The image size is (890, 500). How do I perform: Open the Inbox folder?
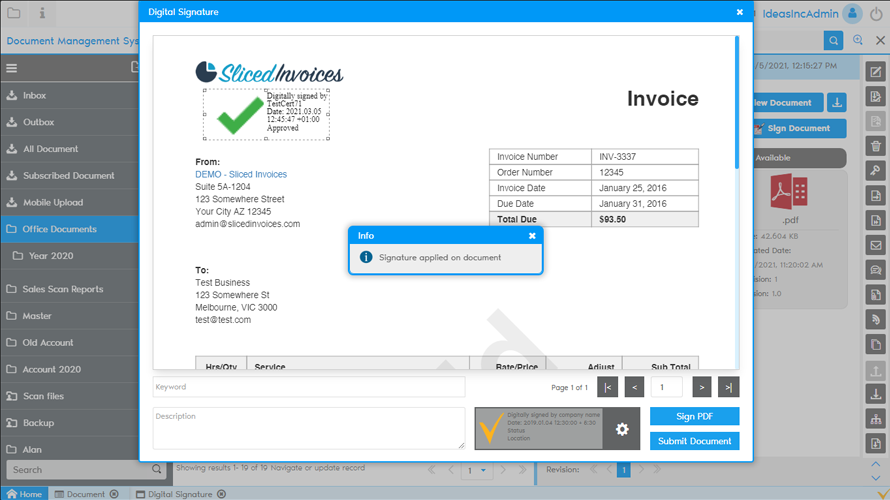(69, 95)
